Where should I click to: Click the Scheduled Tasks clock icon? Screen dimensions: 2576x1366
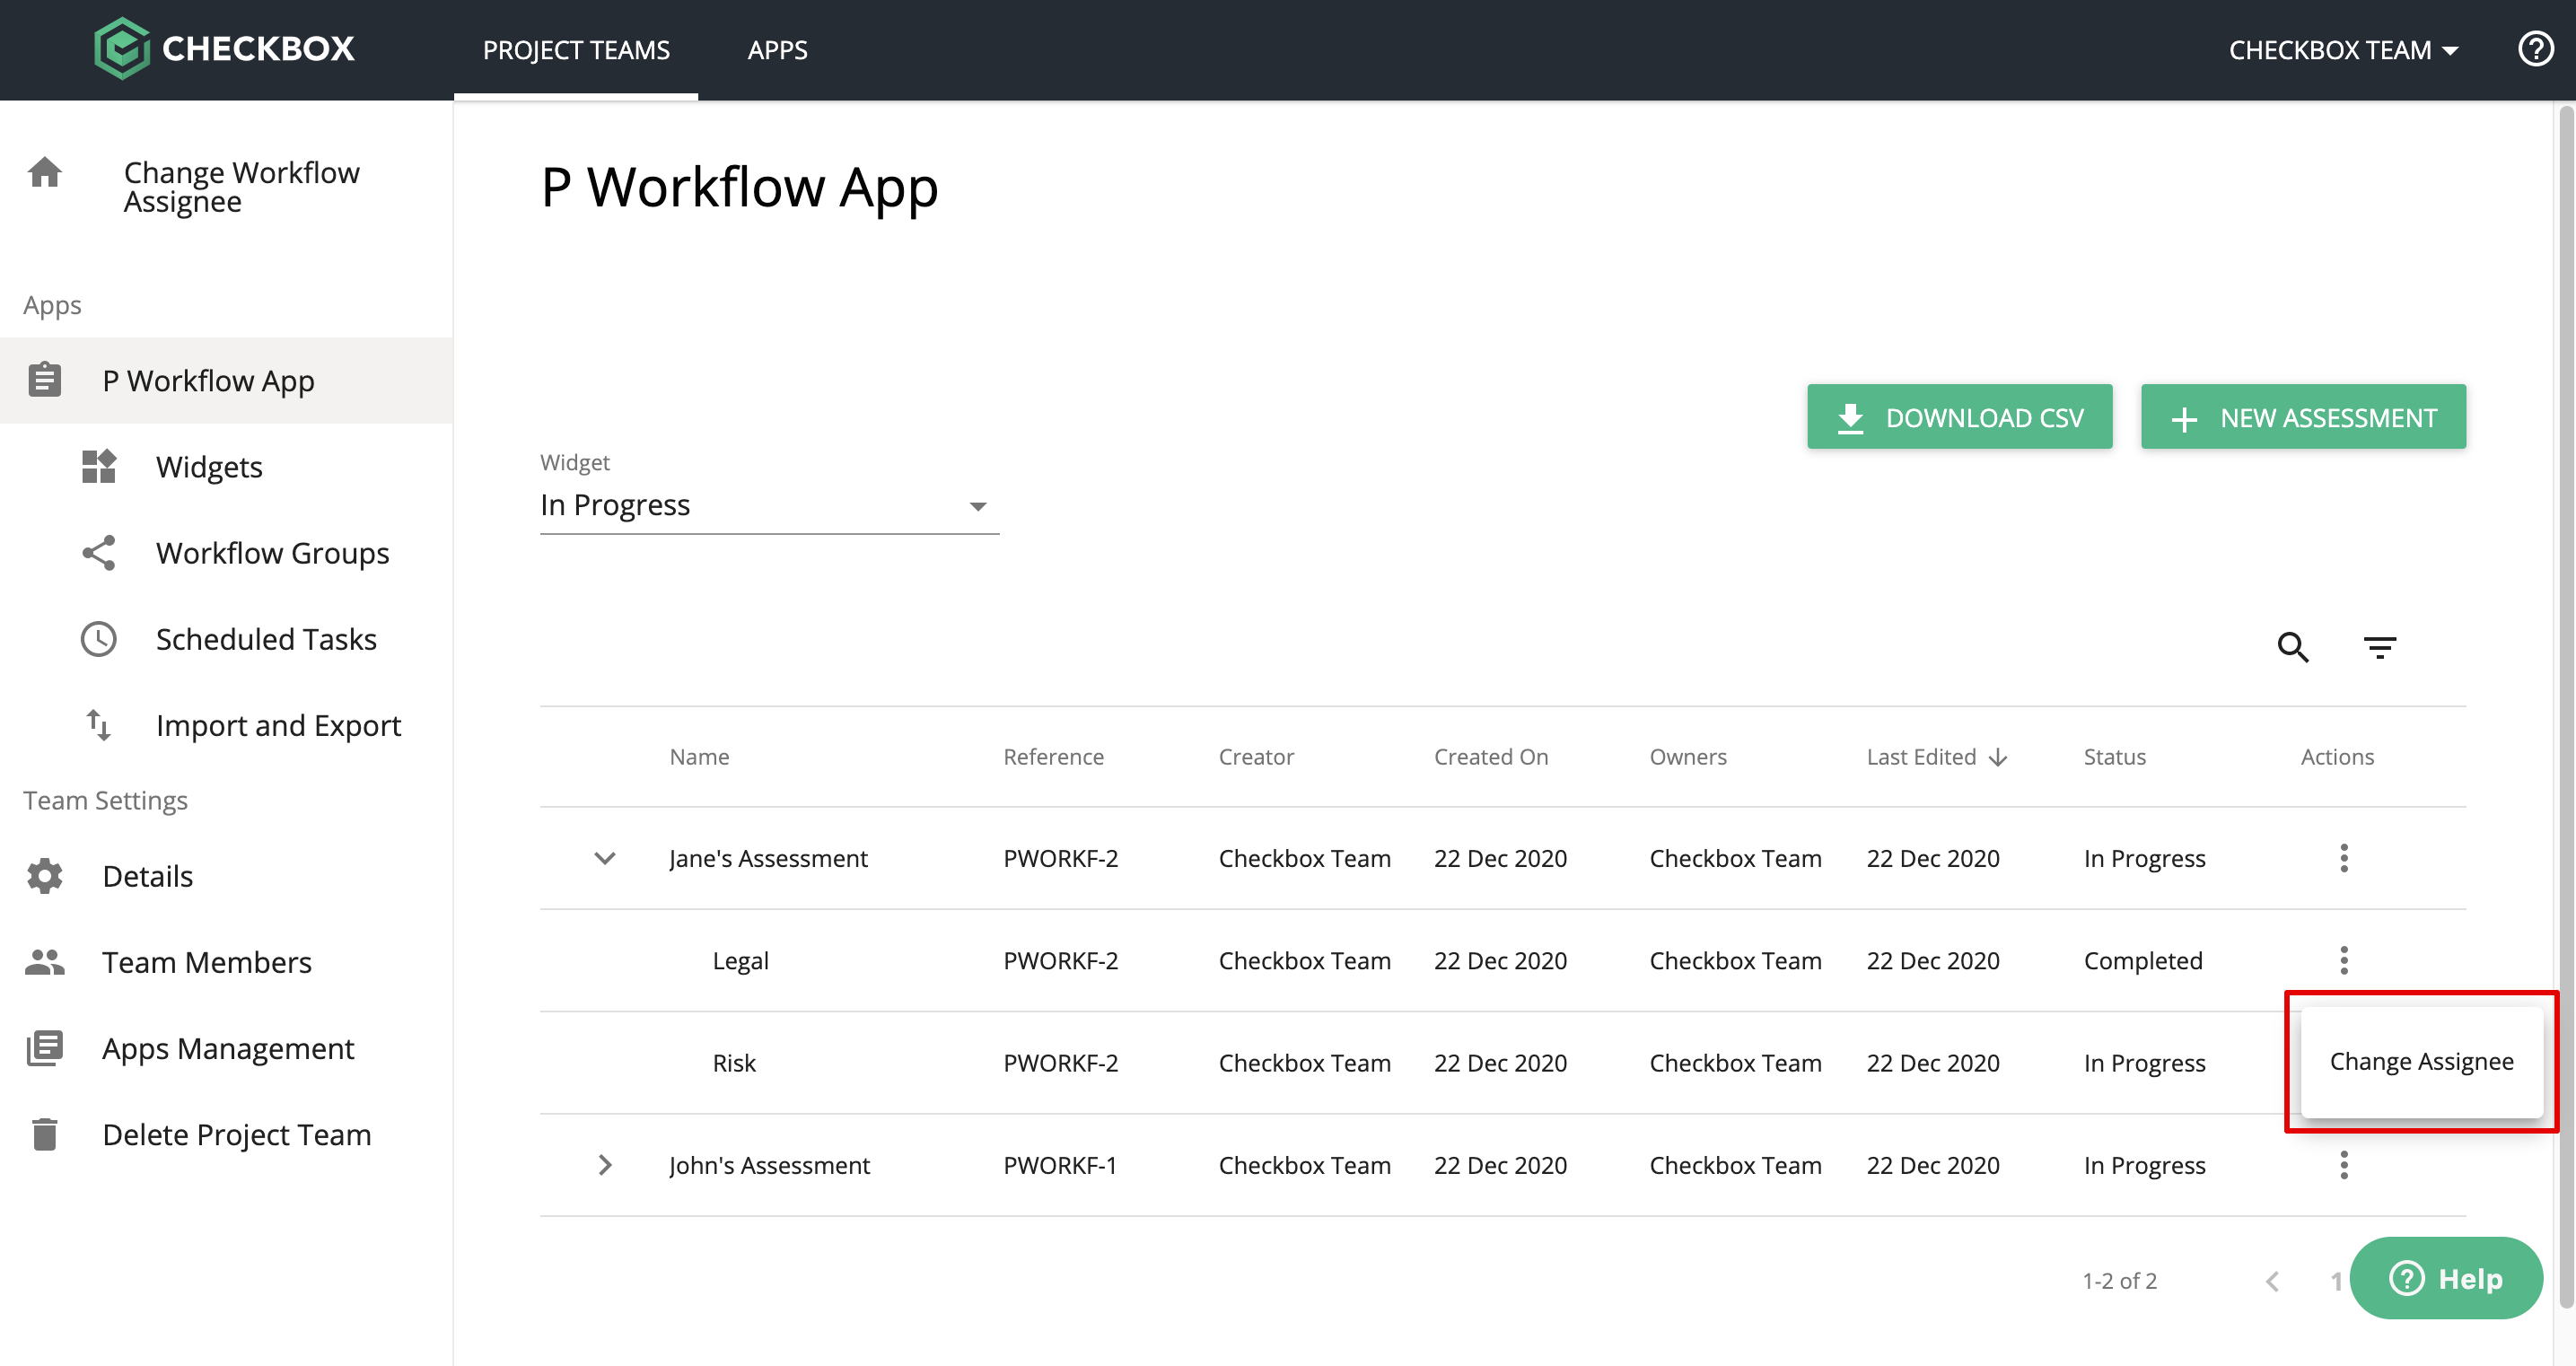99,638
